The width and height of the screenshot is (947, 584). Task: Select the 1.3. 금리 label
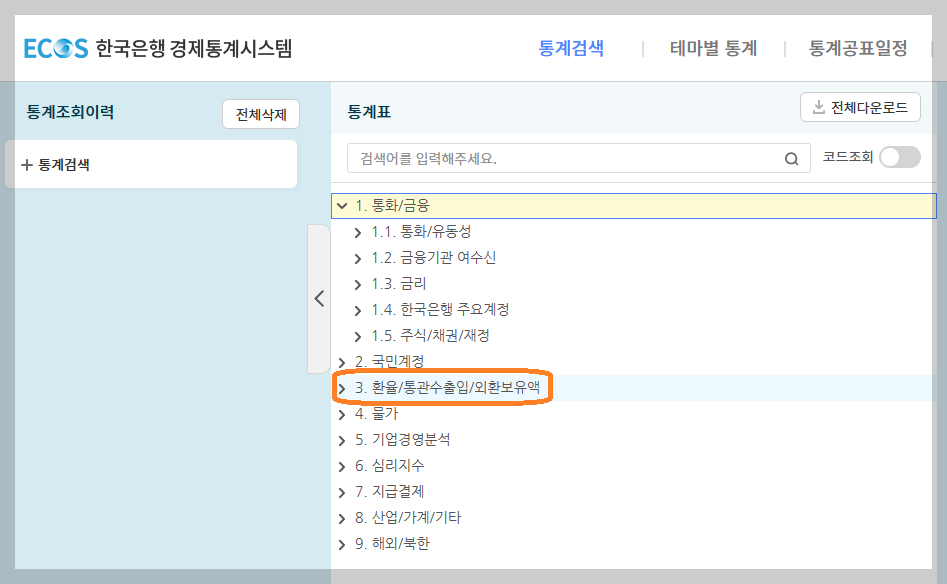click(x=399, y=284)
